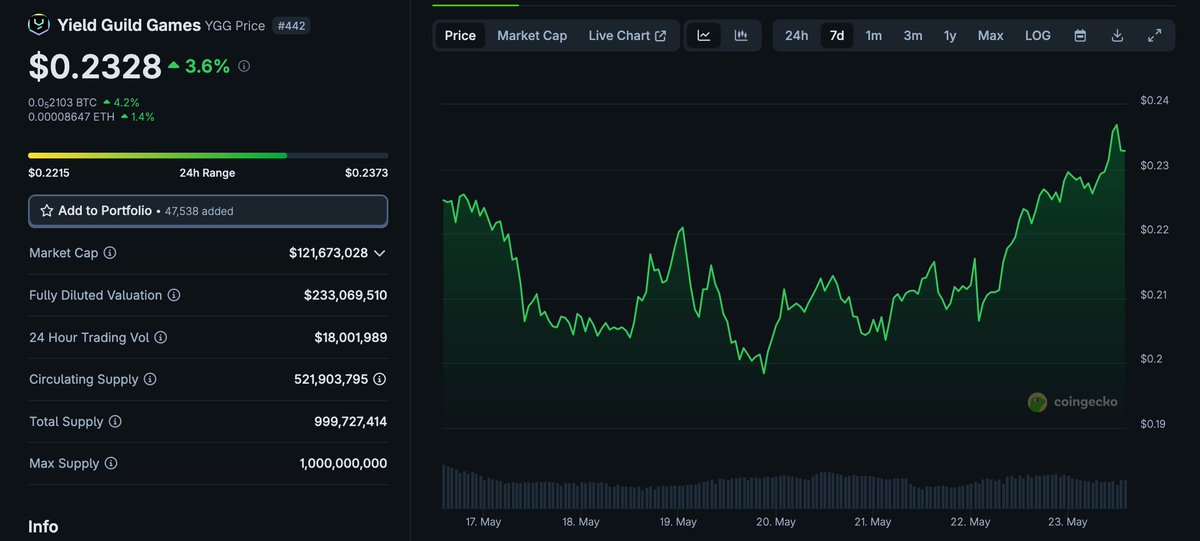
Task: Click the $18,001,989 trading volume value
Action: coord(351,338)
